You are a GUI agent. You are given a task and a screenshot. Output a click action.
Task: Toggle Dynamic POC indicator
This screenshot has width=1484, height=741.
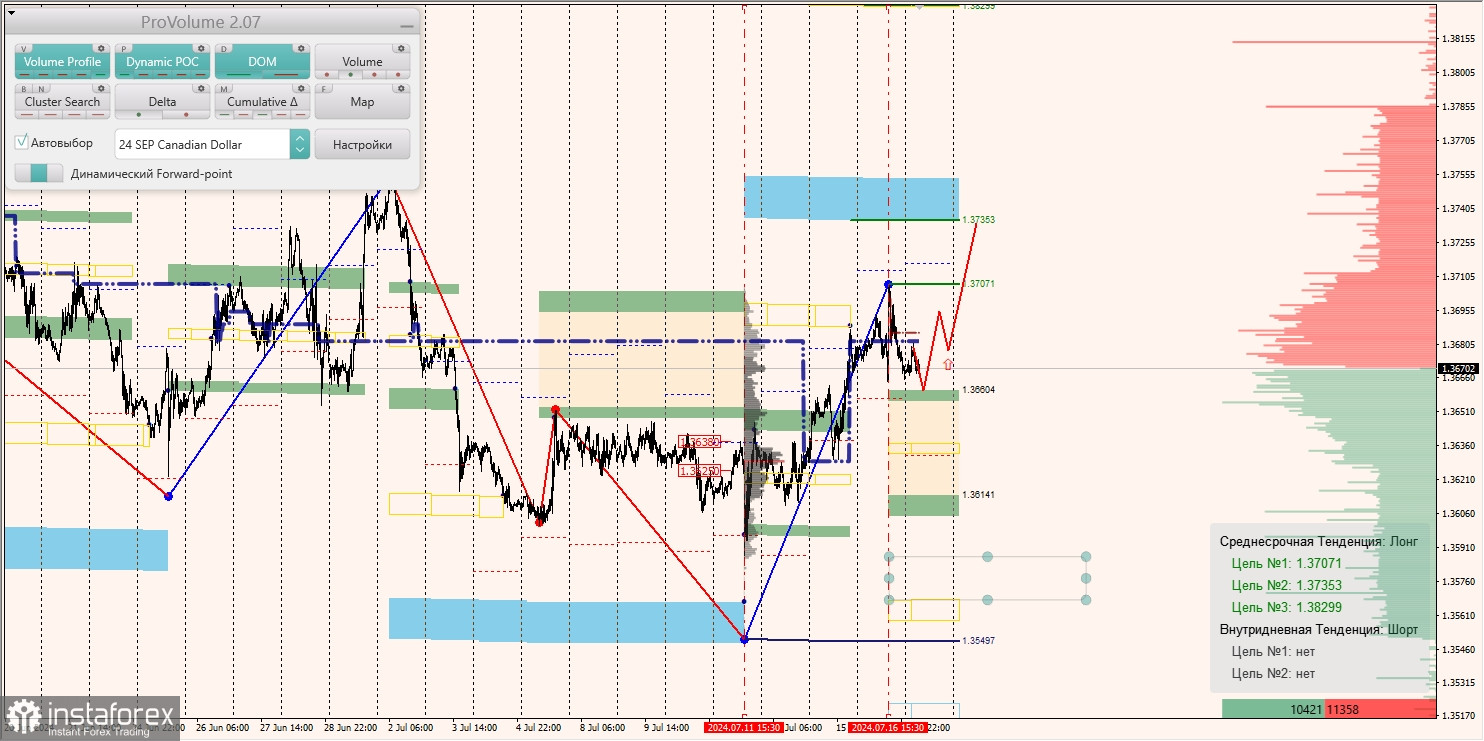(162, 62)
